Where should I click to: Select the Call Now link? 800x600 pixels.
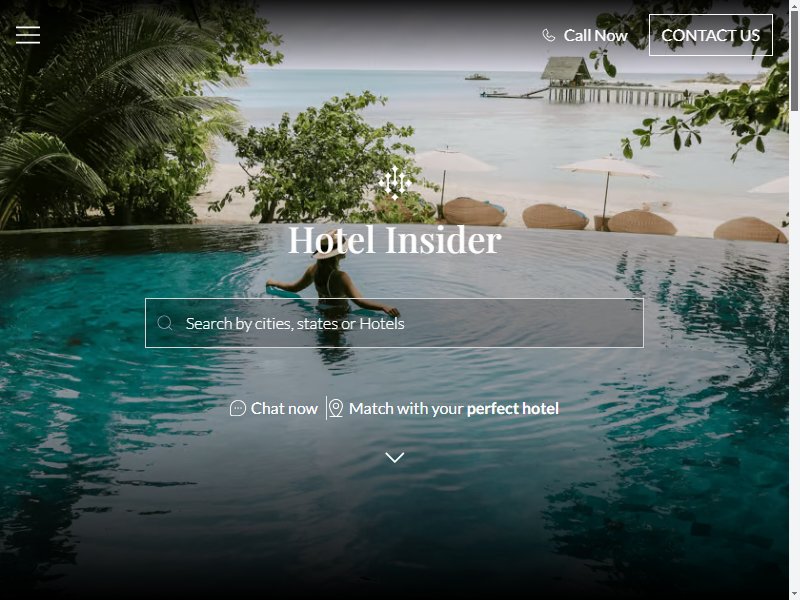point(585,35)
